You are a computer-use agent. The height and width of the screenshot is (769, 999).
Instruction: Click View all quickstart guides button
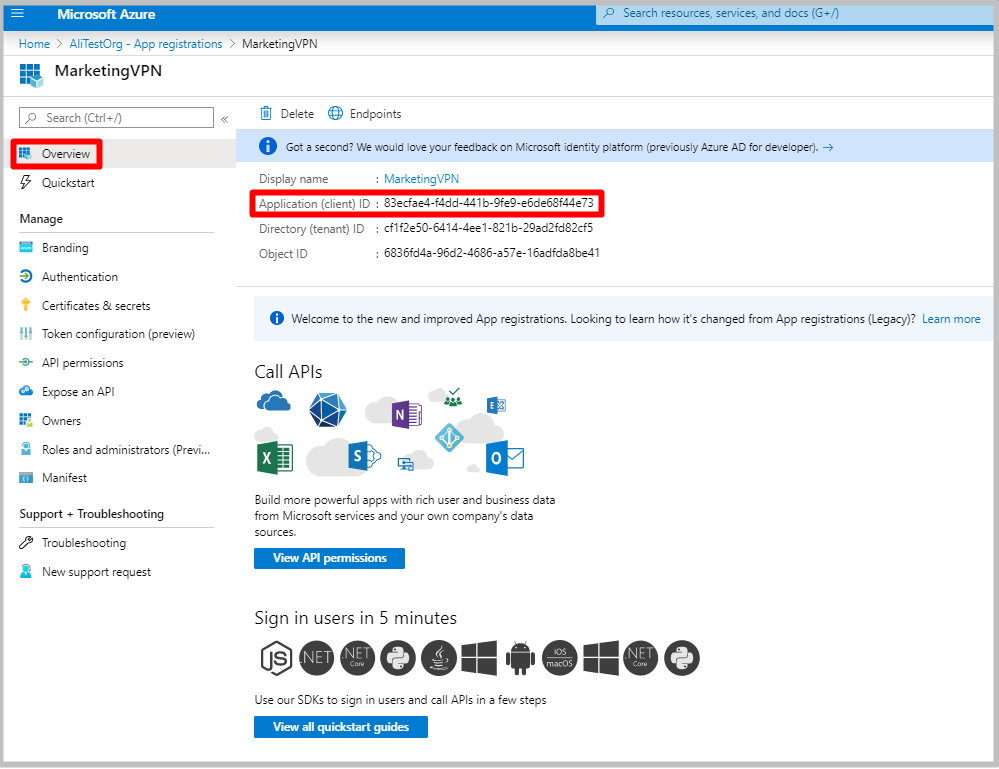(341, 727)
